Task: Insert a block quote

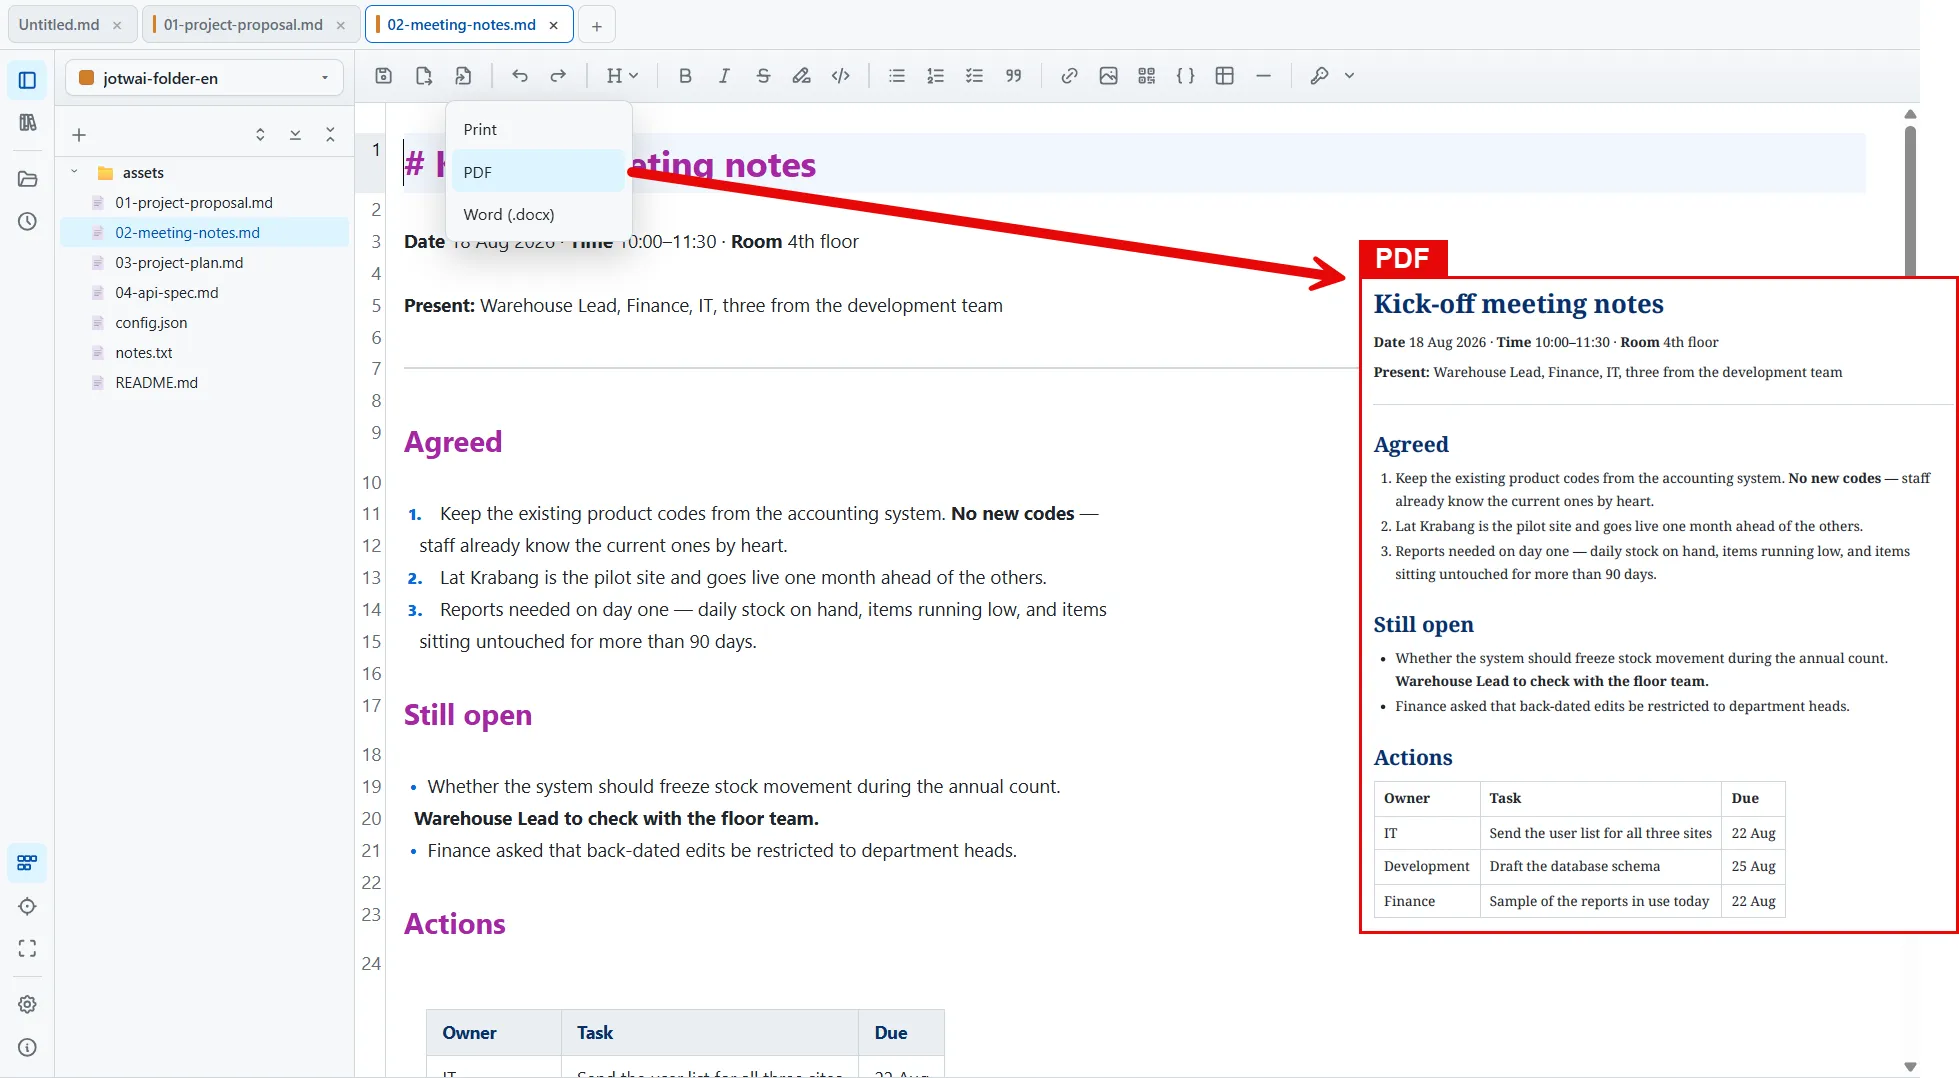Action: click(1013, 76)
